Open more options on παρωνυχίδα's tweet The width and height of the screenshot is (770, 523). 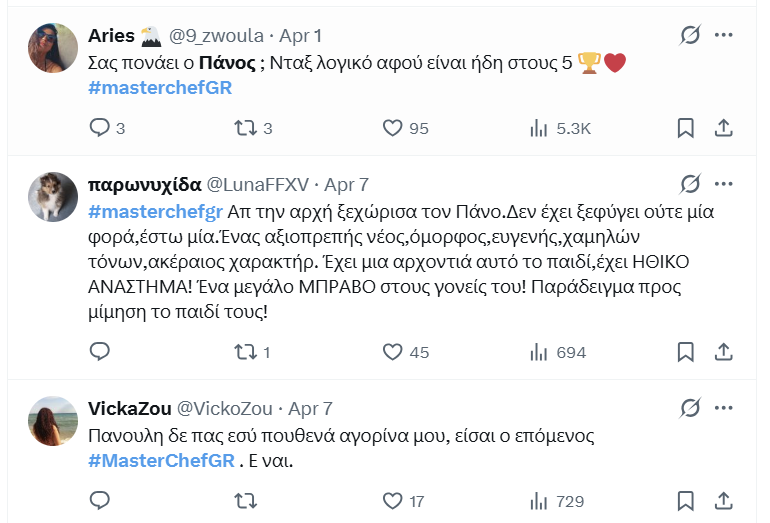pos(724,184)
